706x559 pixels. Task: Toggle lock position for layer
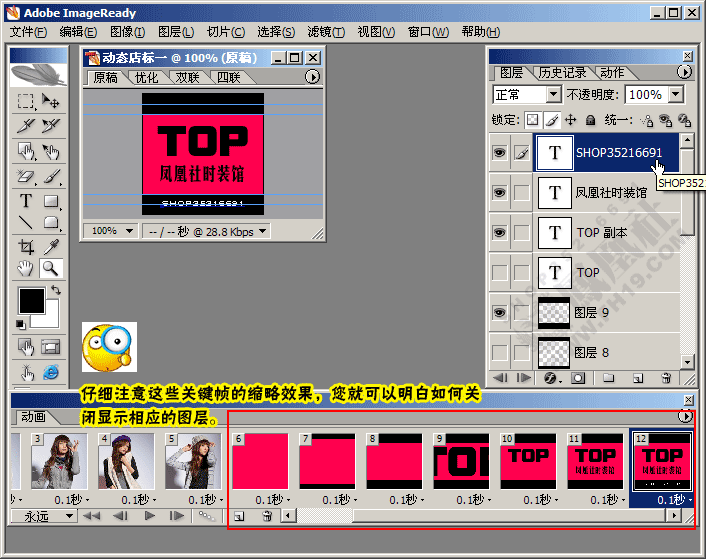click(x=570, y=120)
